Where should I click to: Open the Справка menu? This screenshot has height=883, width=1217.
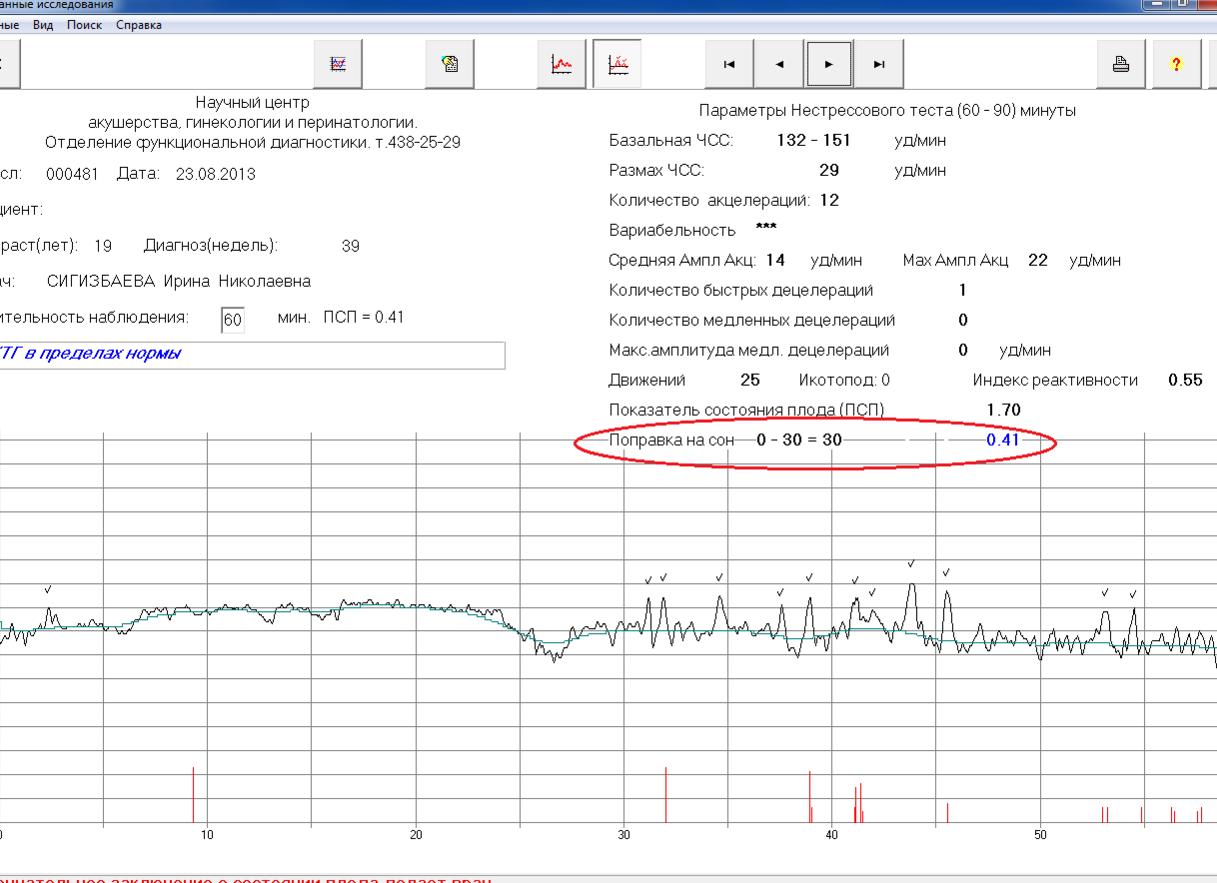click(138, 25)
